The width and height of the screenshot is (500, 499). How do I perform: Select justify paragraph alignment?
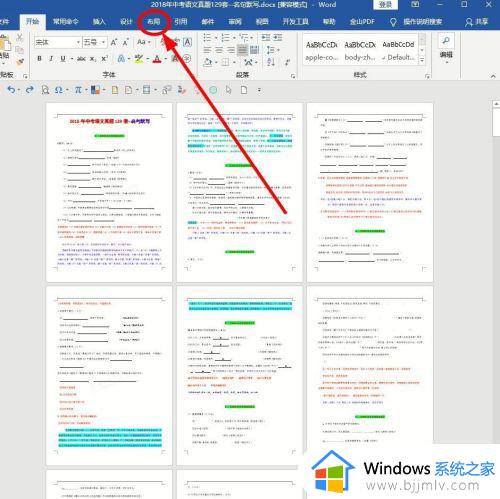tap(242, 50)
